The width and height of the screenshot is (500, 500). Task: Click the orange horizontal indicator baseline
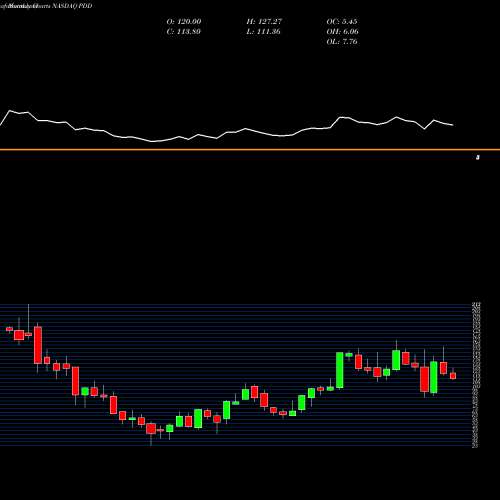(250, 150)
